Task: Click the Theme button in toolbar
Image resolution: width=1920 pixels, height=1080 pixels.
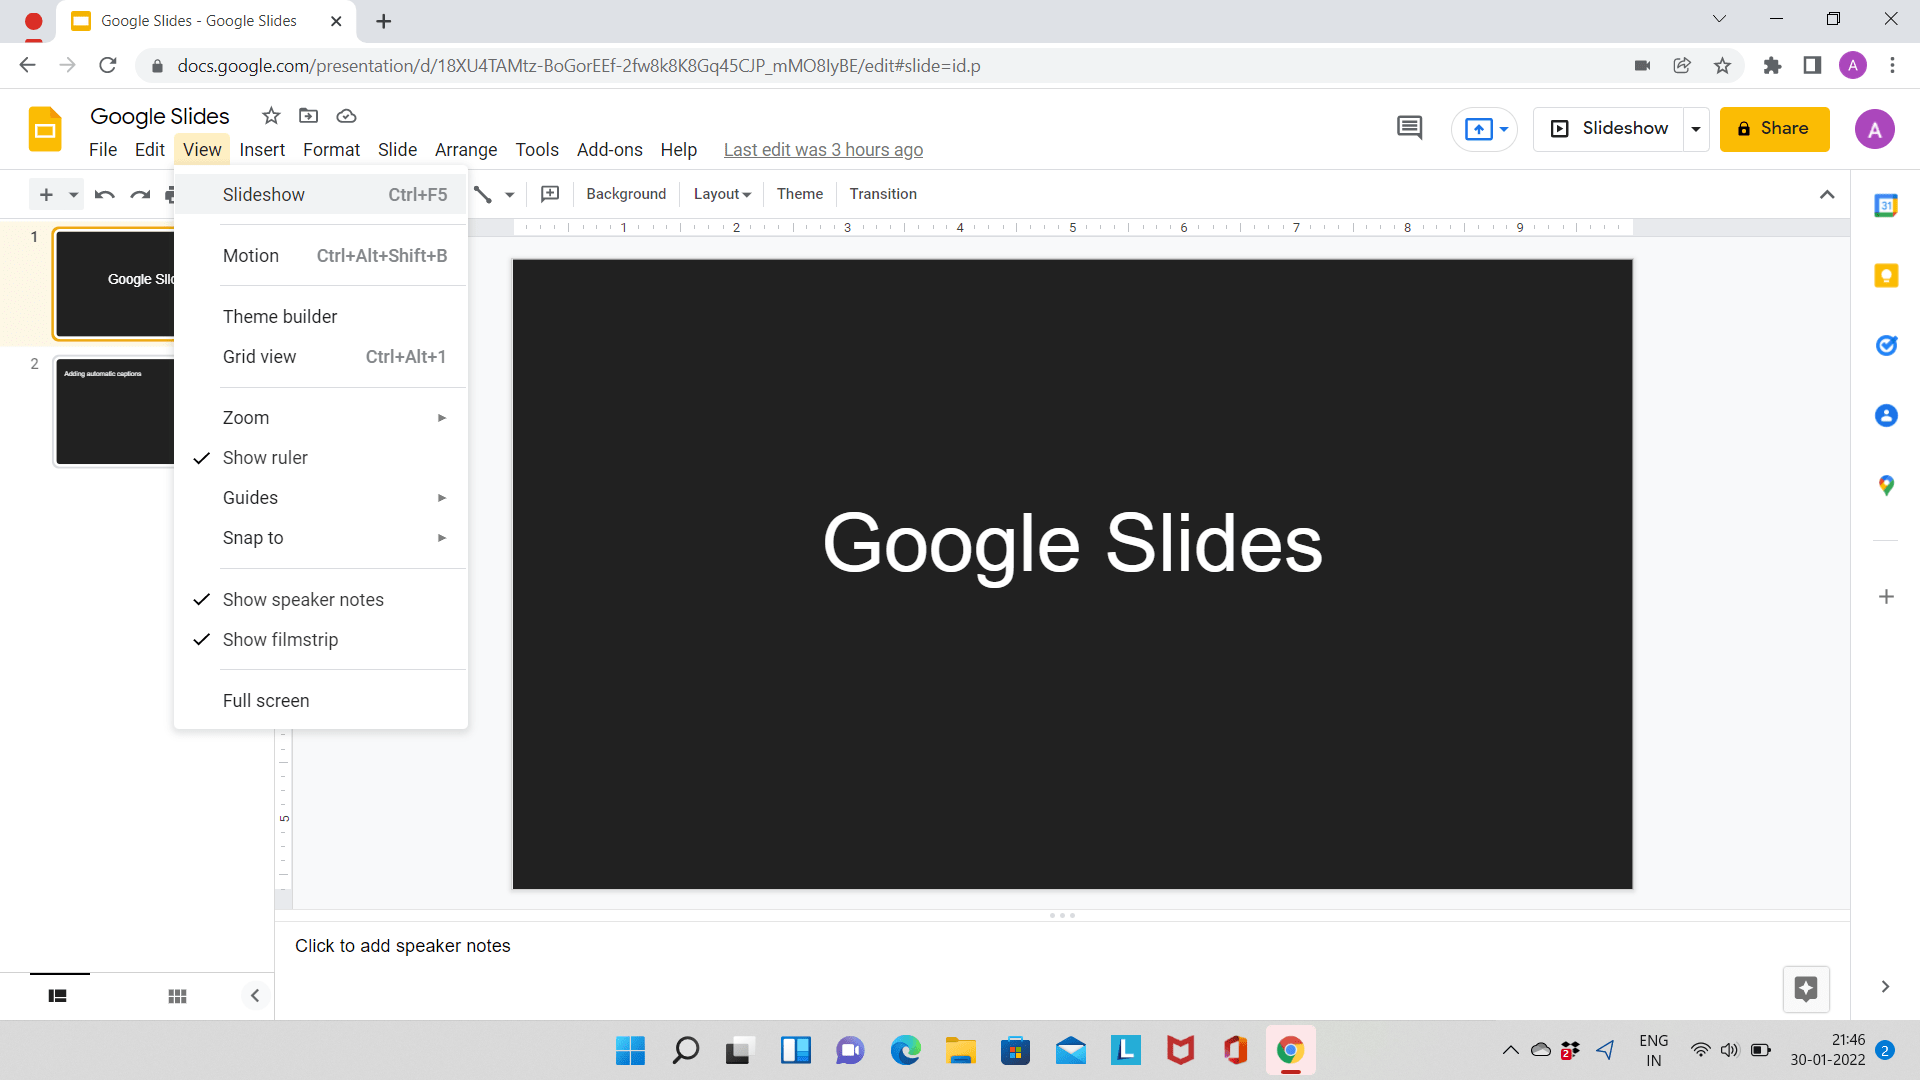Action: click(798, 194)
